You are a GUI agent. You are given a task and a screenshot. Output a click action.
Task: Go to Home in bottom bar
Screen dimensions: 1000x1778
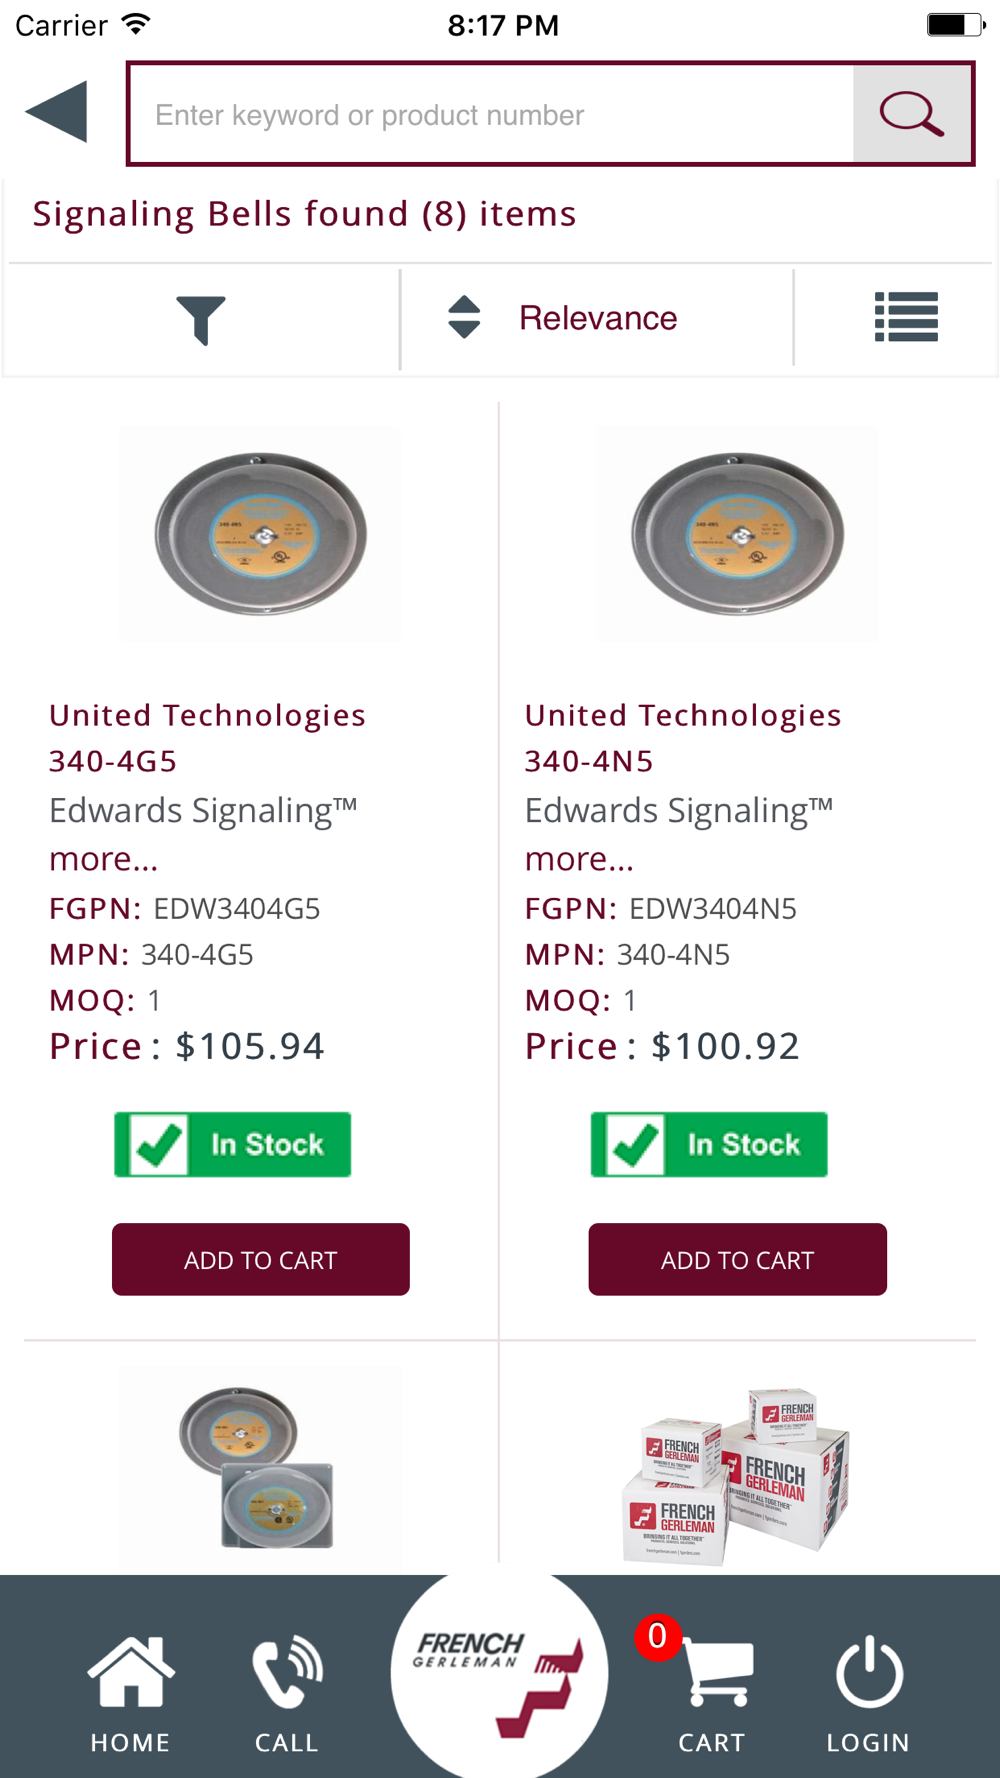tap(131, 1692)
